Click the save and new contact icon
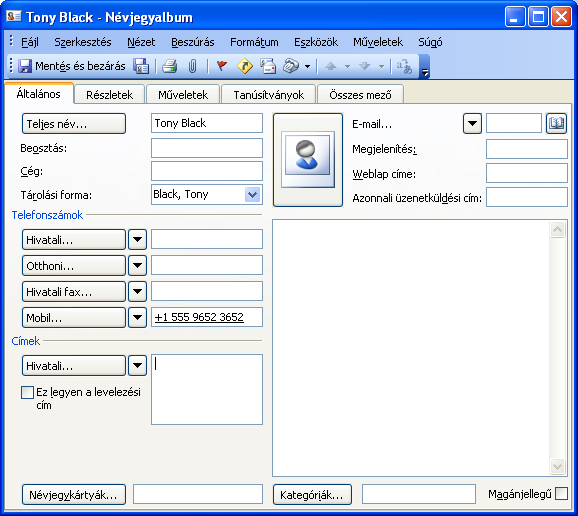This screenshot has width=578, height=516. (x=141, y=66)
